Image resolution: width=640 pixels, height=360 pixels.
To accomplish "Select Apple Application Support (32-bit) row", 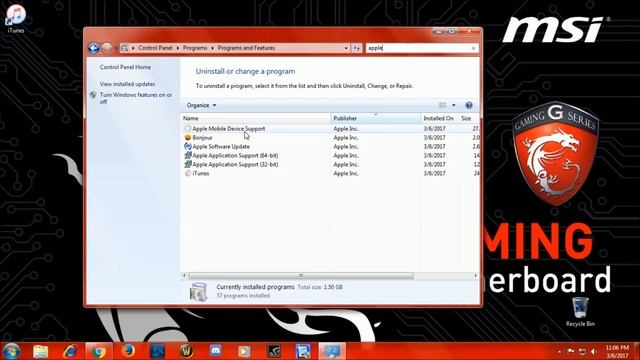I will (x=330, y=164).
